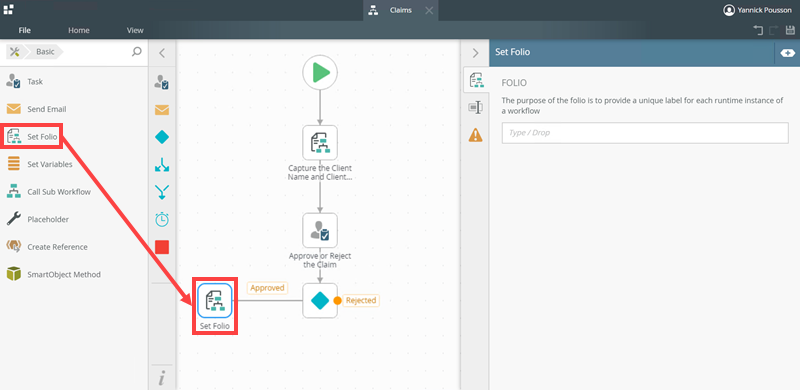Select the Decision diamond node on canvas
The width and height of the screenshot is (800, 390).
(x=320, y=301)
